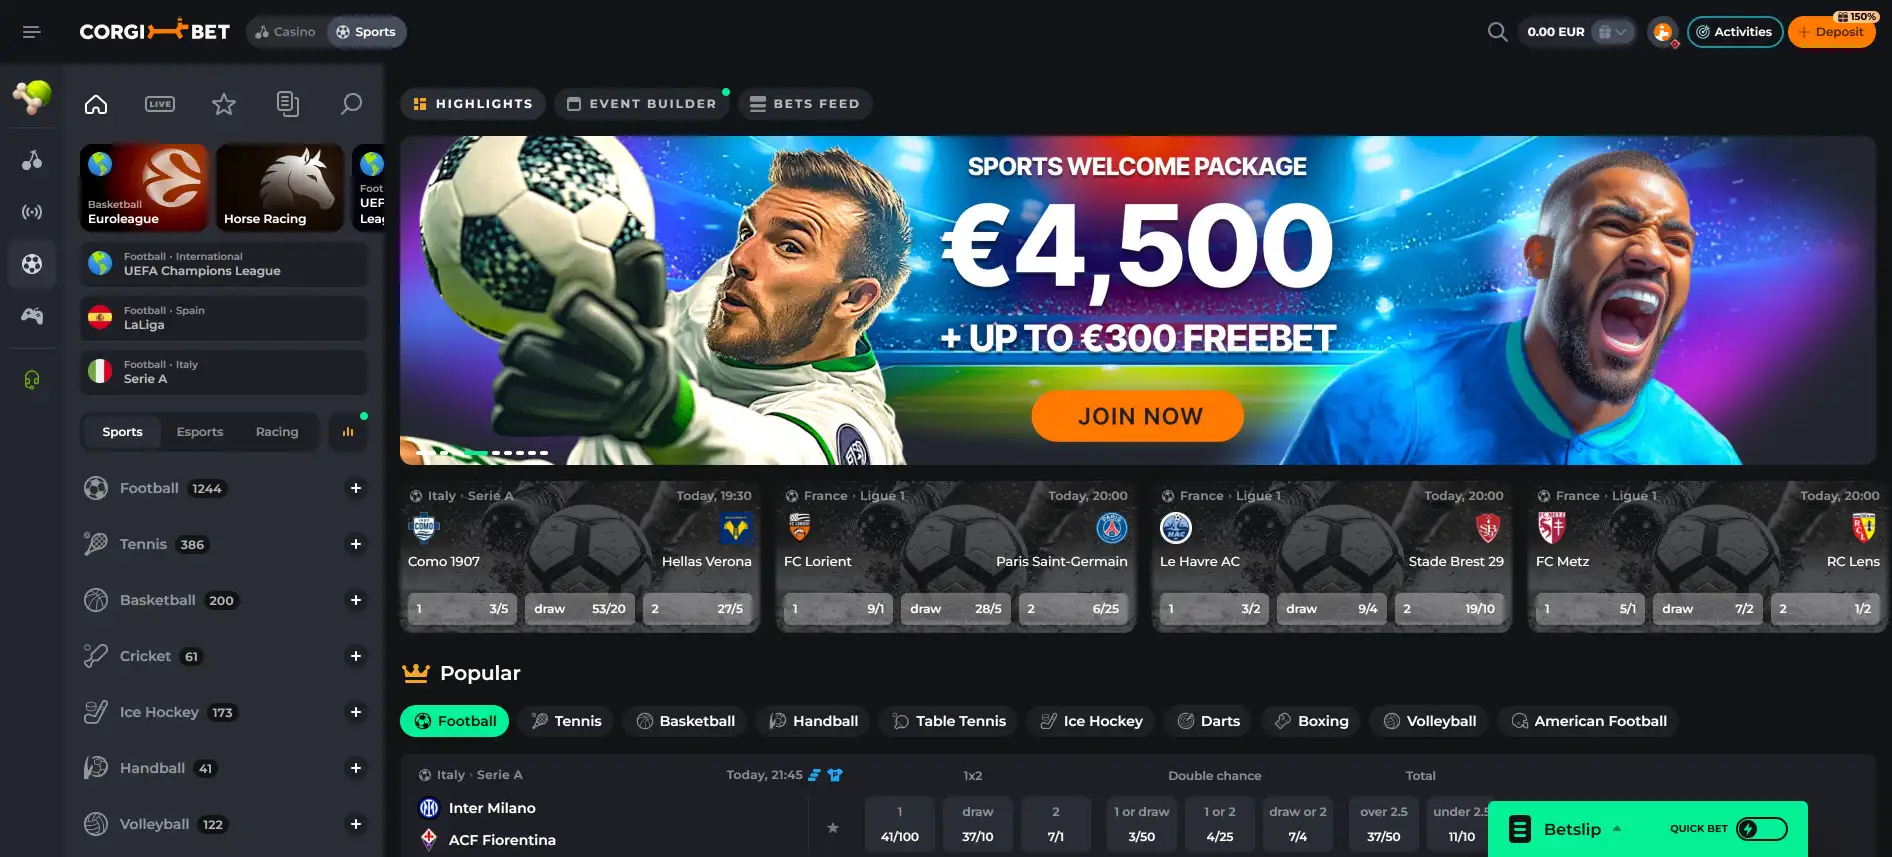The width and height of the screenshot is (1892, 857).
Task: Favorite the Inter Milano match star
Action: tap(833, 827)
